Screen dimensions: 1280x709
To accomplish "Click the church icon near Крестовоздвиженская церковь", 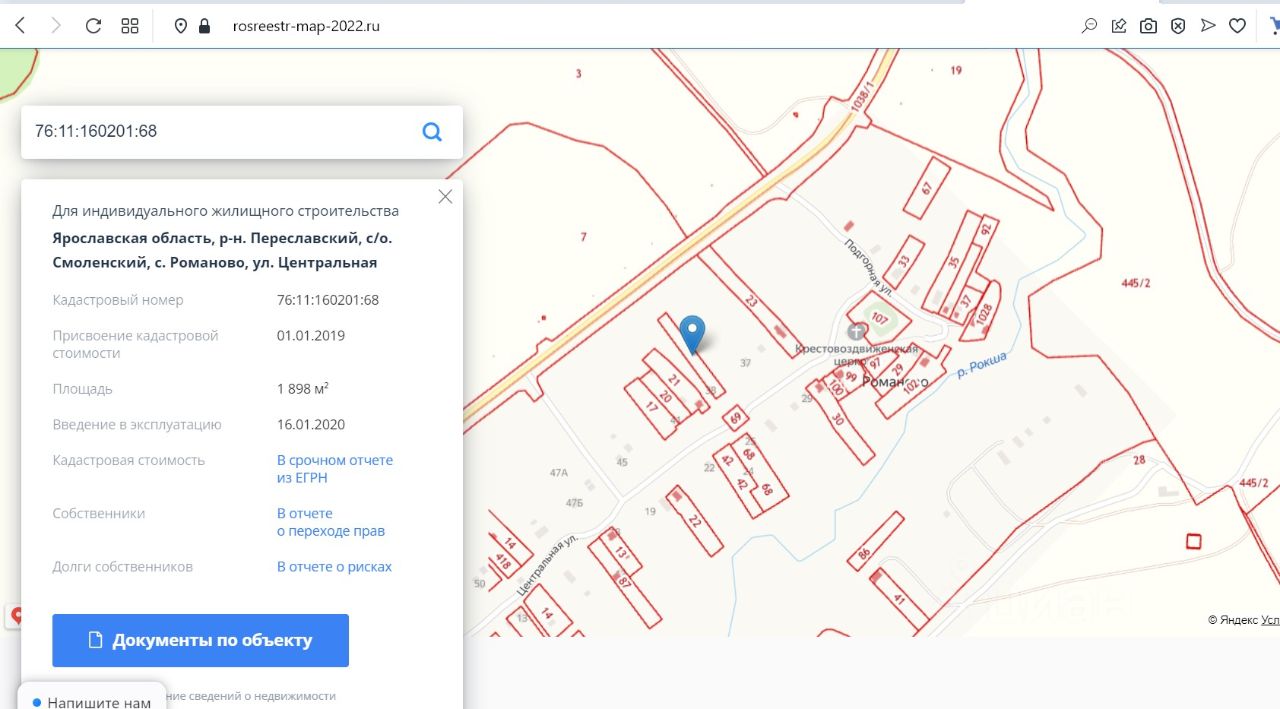I will click(857, 331).
